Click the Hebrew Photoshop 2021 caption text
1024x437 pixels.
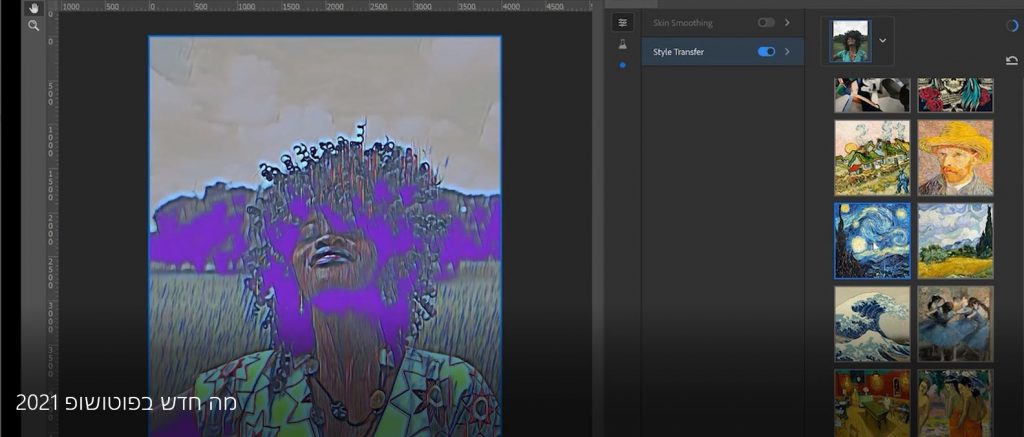(125, 402)
